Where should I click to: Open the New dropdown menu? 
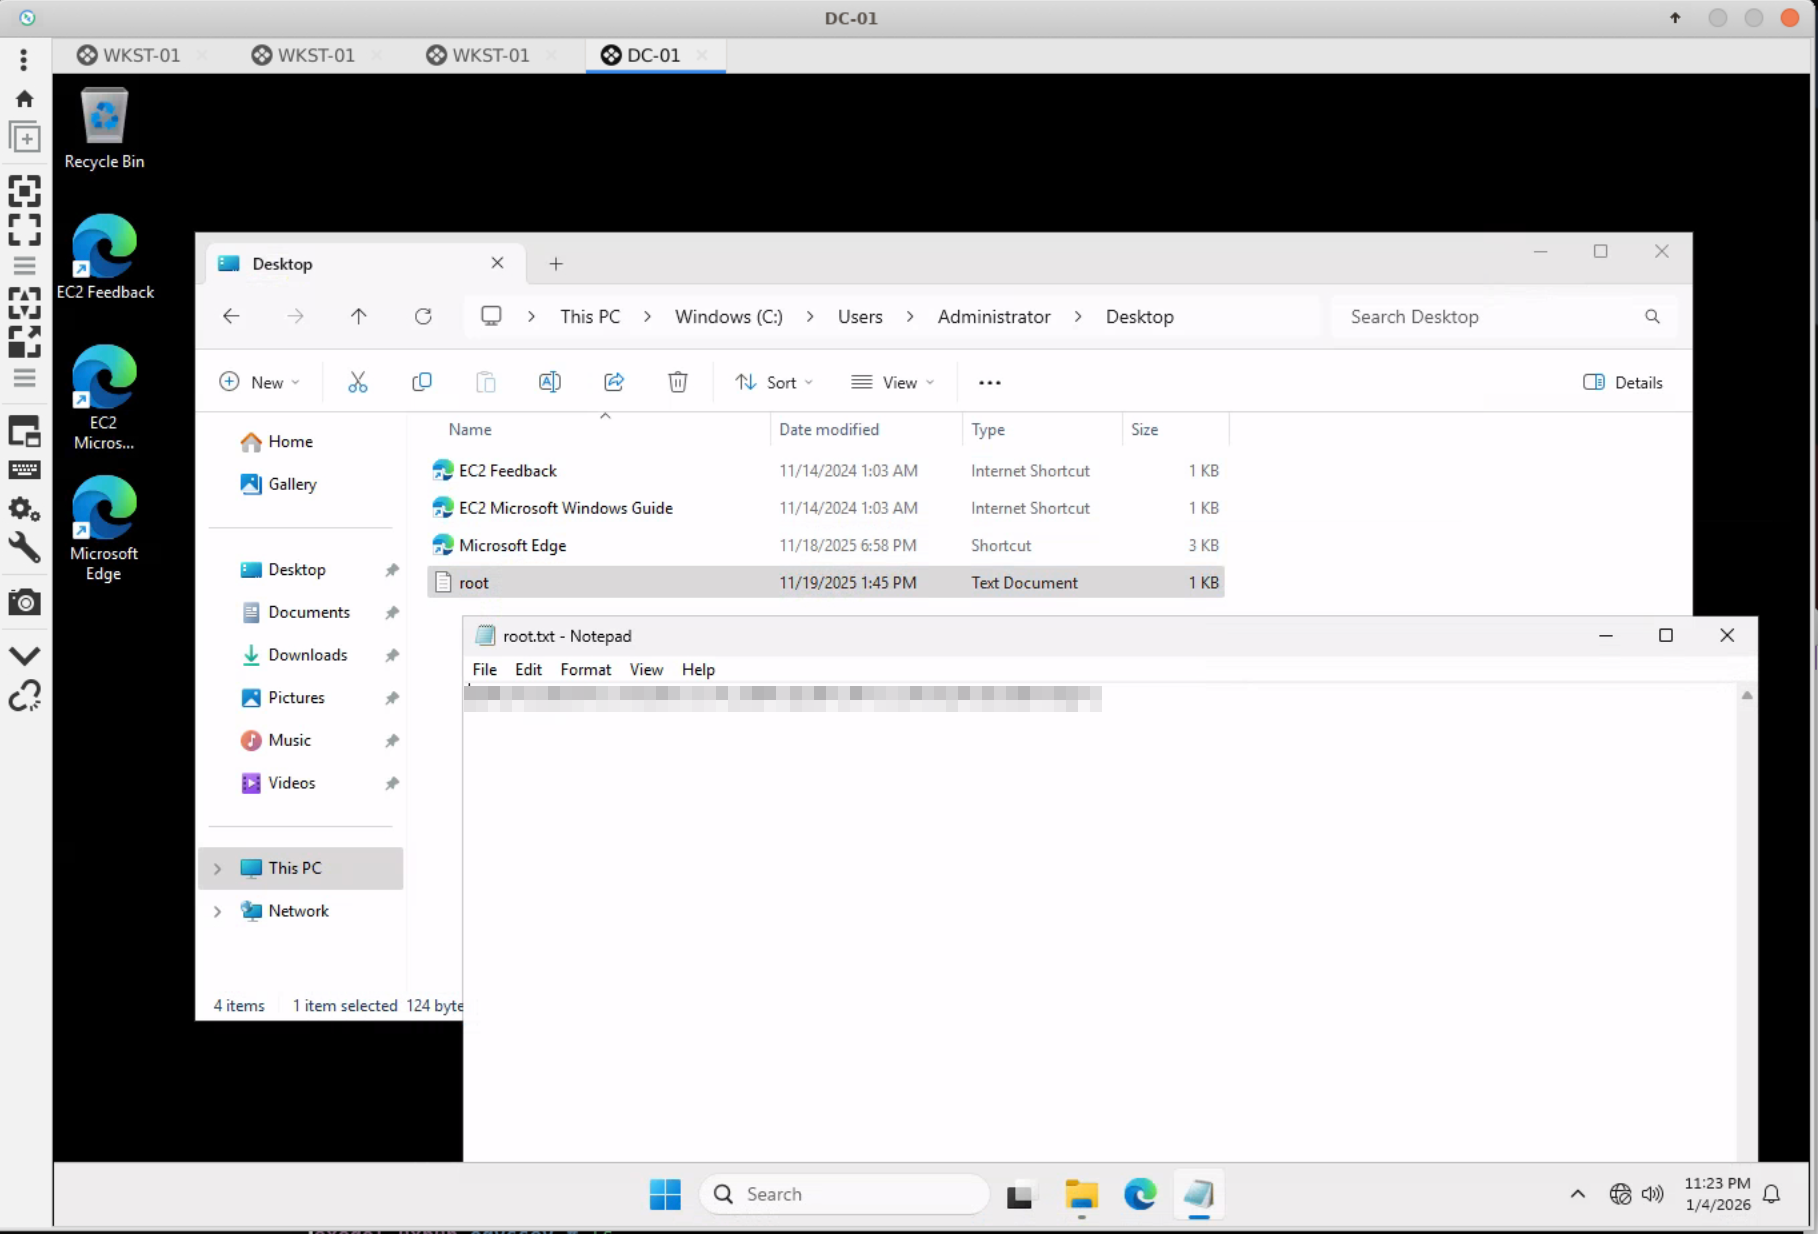[x=259, y=382]
